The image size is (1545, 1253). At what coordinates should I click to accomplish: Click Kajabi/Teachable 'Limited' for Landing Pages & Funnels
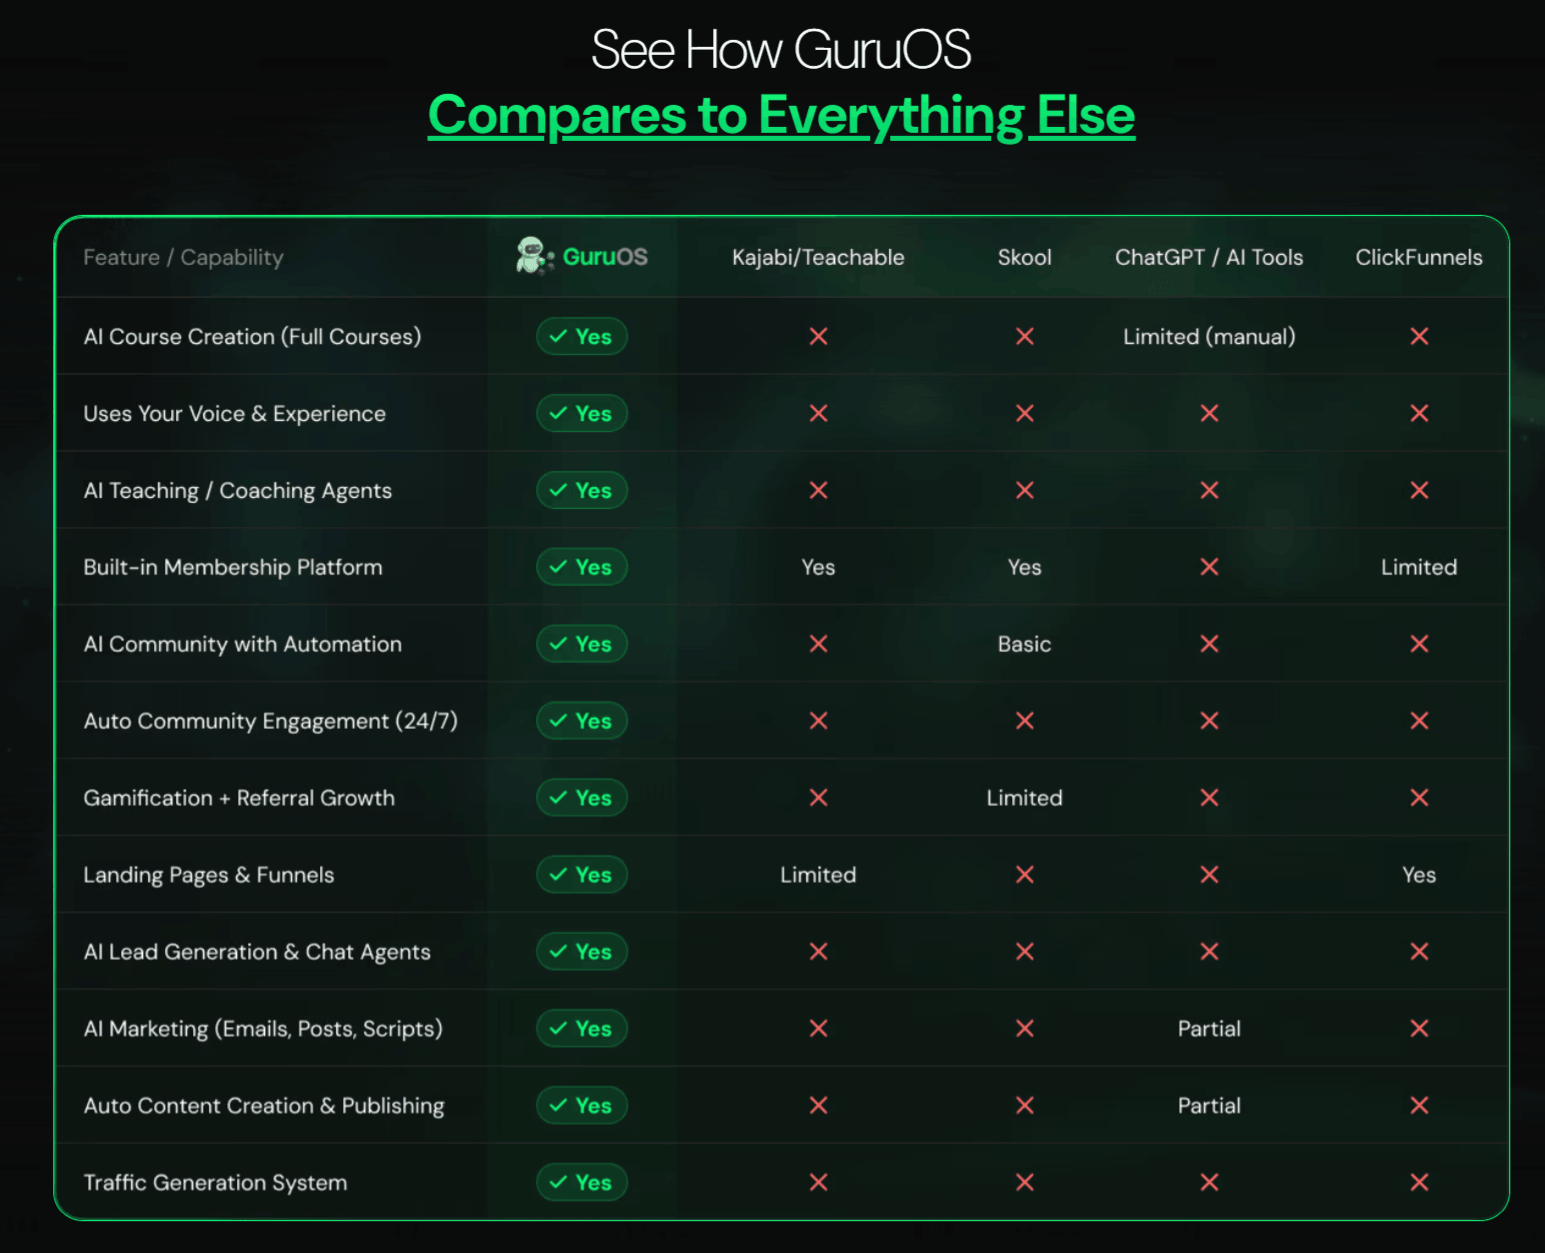coord(818,875)
